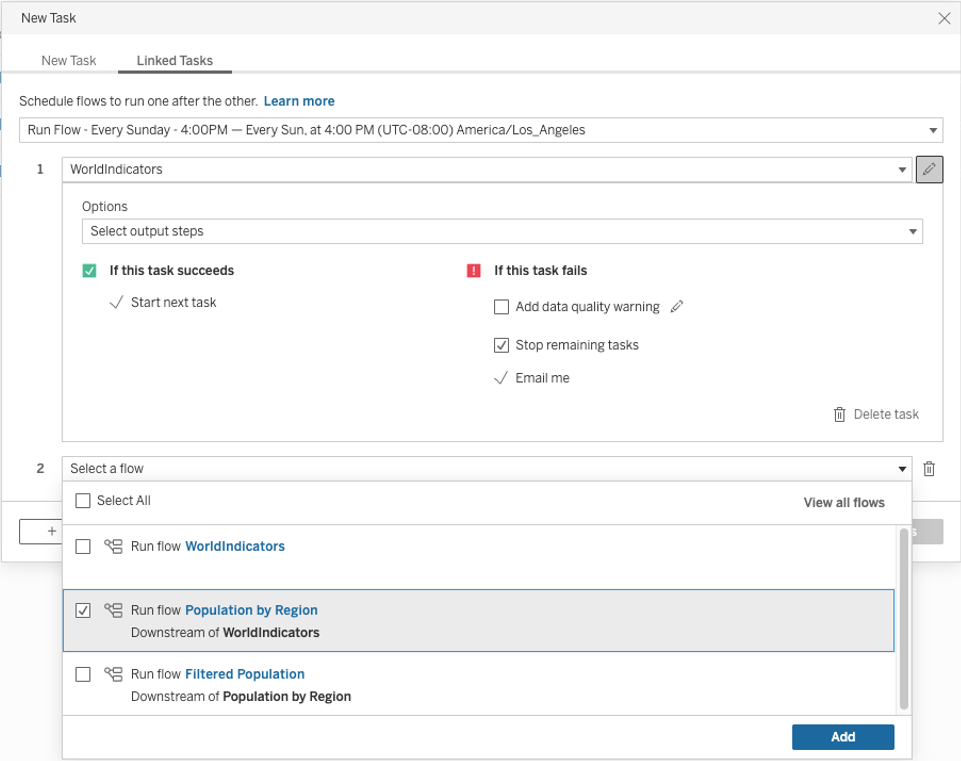Click Downstream of Population by Region text
961x761 pixels.
[241, 697]
